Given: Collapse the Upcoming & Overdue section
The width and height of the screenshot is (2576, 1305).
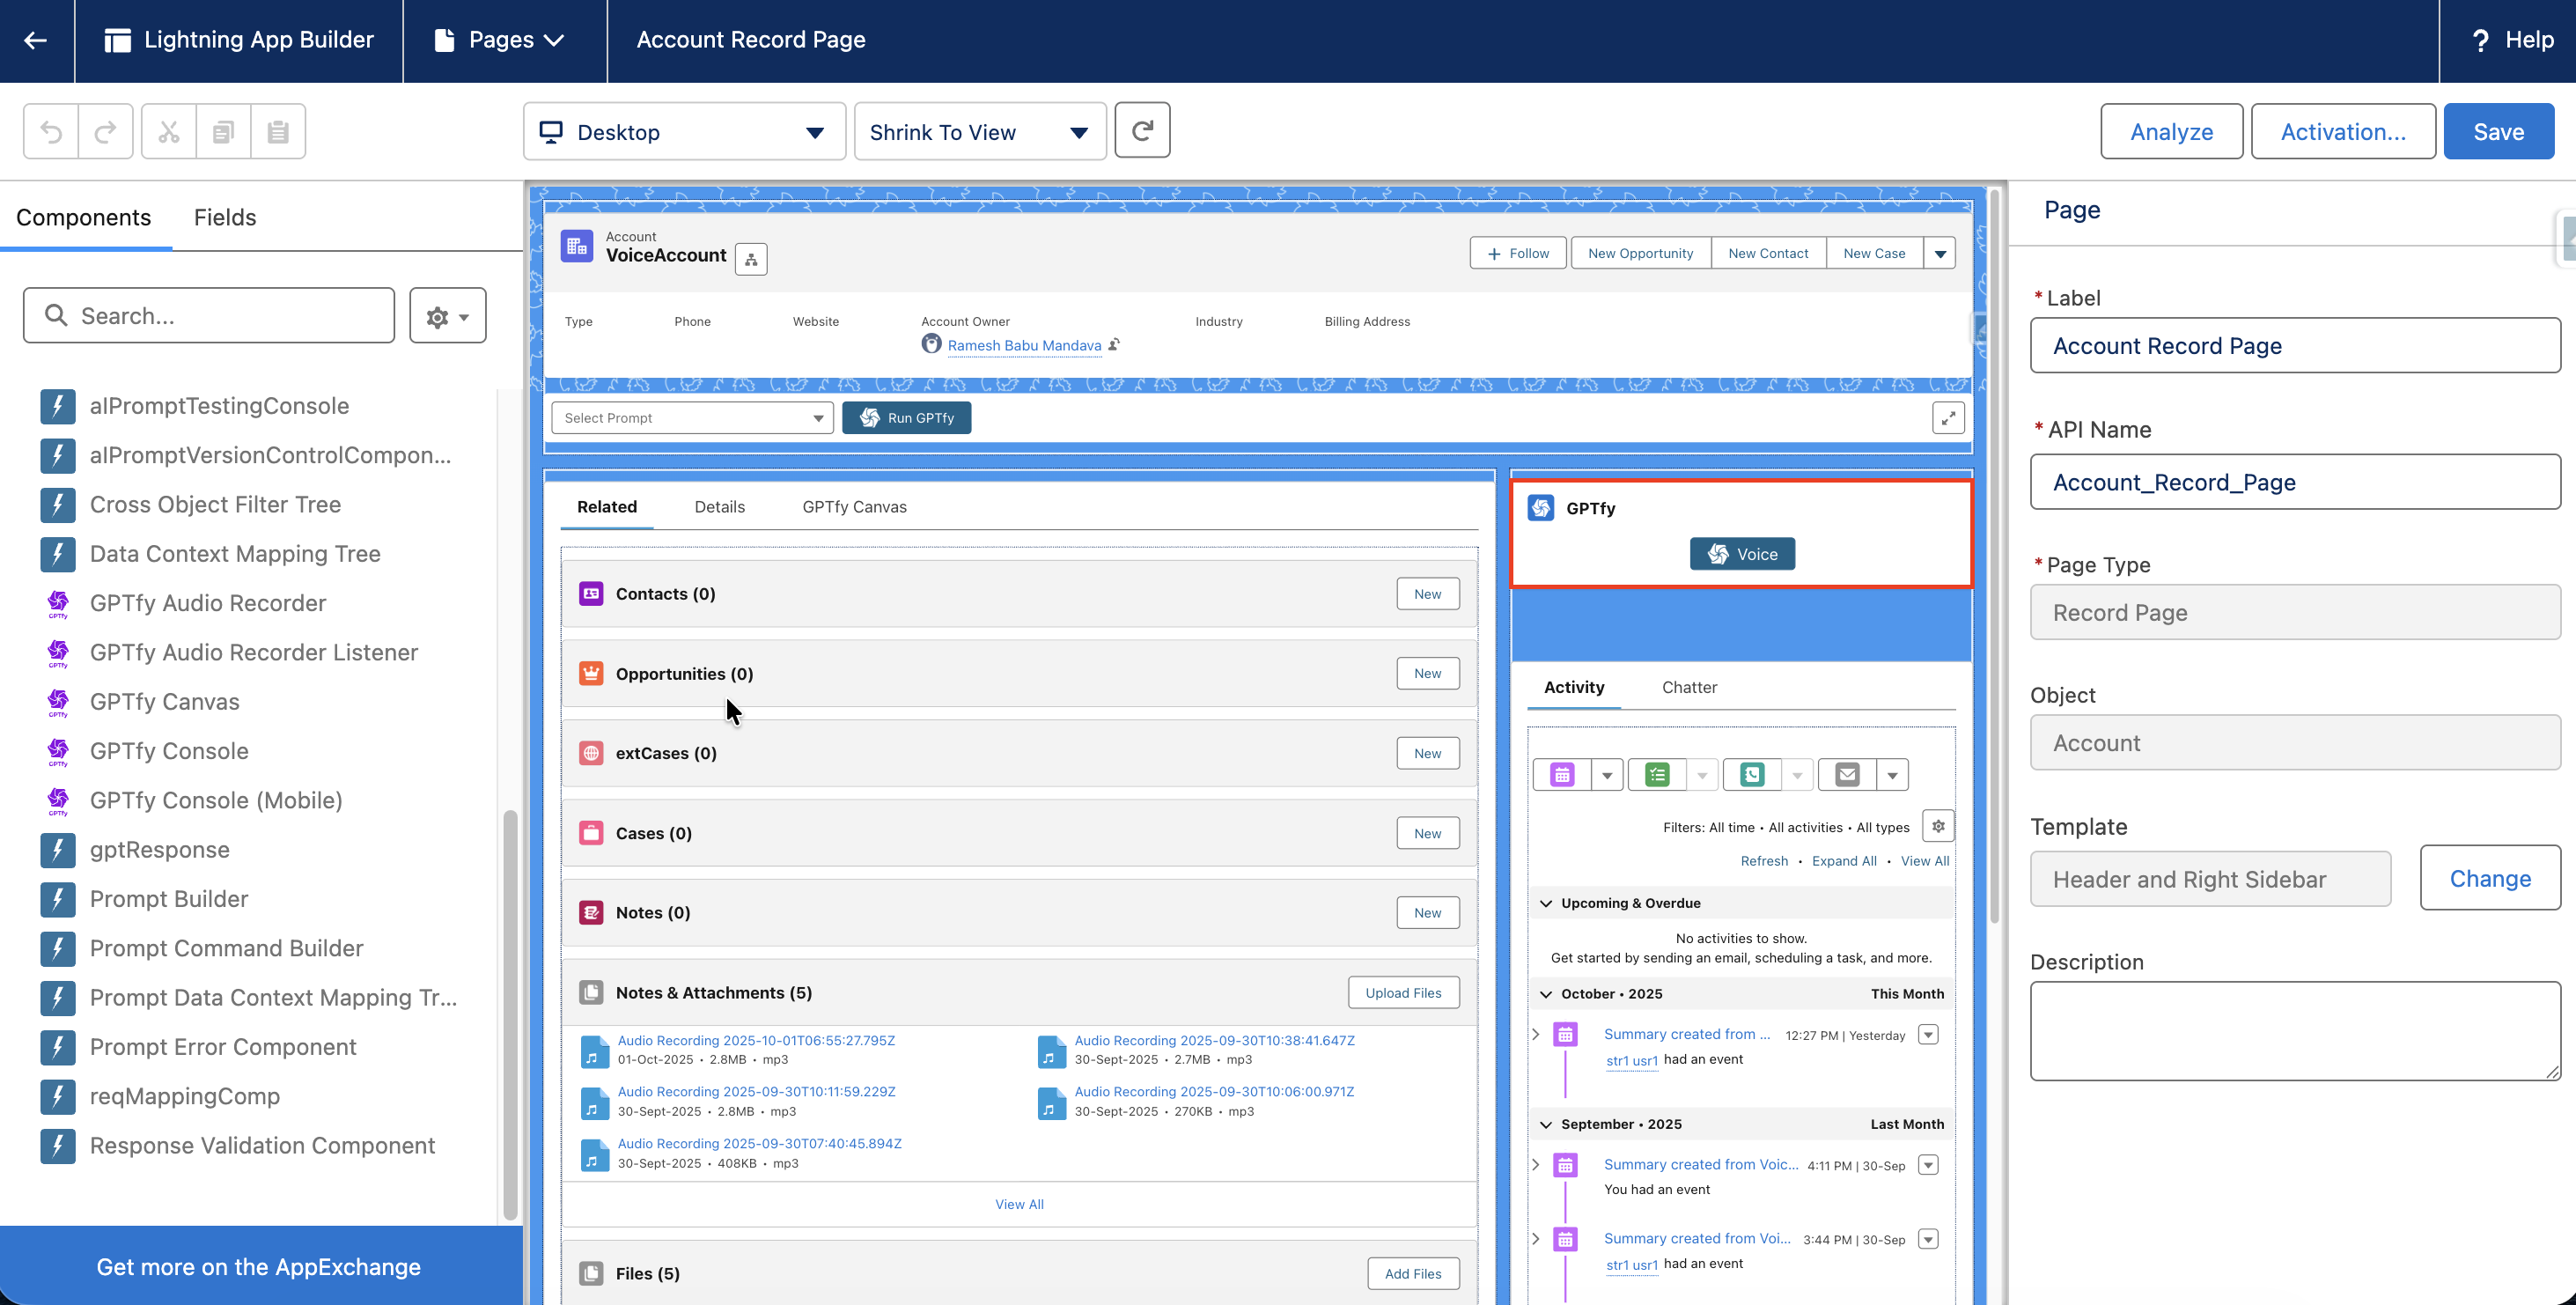Looking at the screenshot, I should point(1546,903).
